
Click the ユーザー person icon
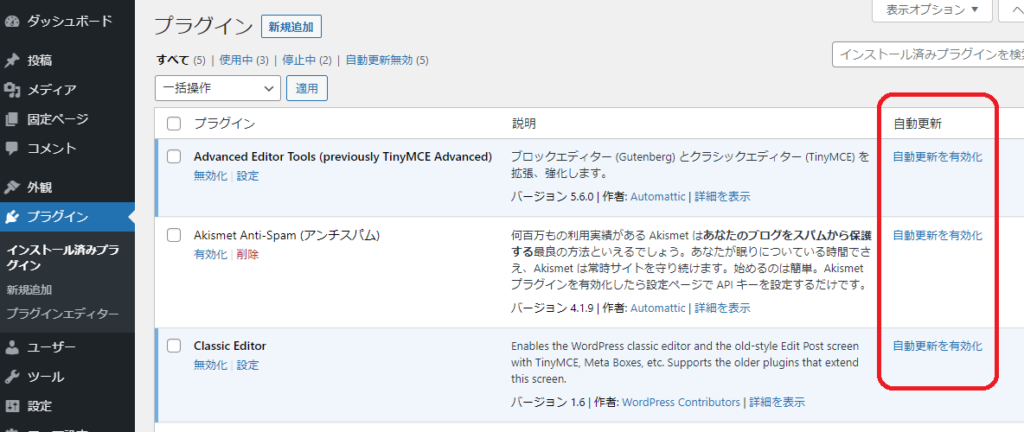coord(12,348)
